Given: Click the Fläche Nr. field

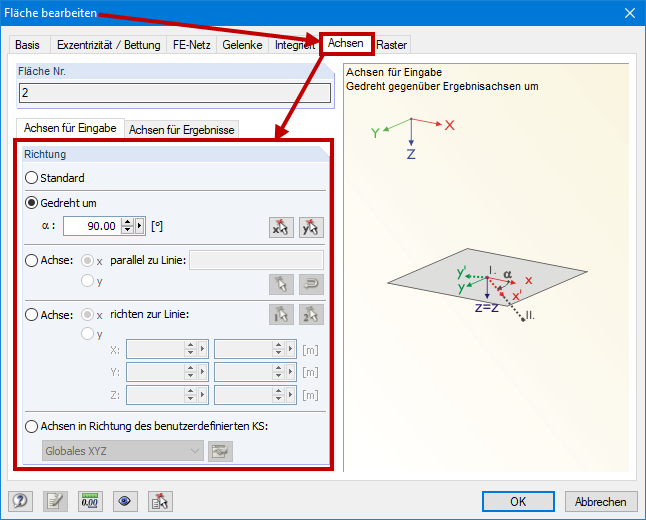Looking at the screenshot, I should click(x=175, y=93).
